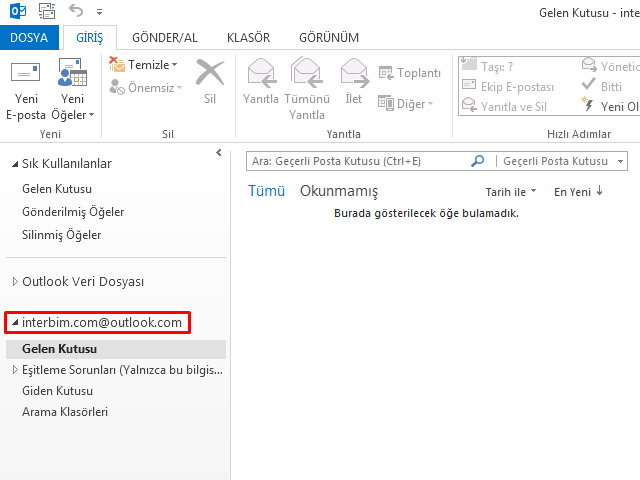
Task: Click Tümünü Yanıtla reply-all icon
Action: click(x=307, y=74)
